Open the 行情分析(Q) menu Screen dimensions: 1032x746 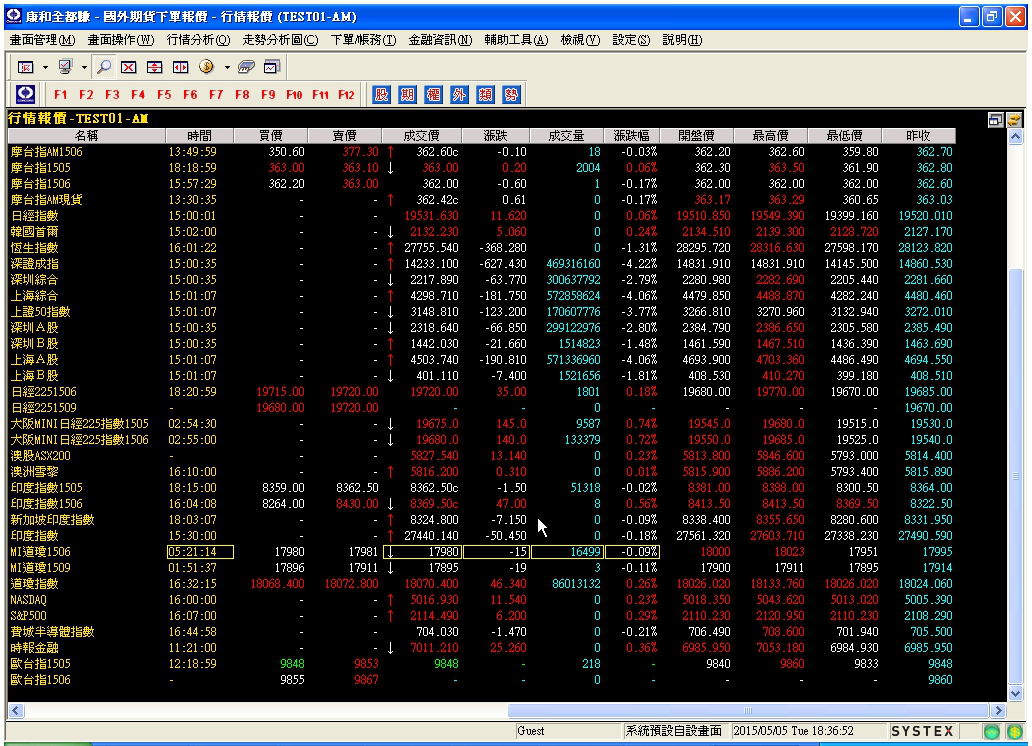click(x=198, y=40)
